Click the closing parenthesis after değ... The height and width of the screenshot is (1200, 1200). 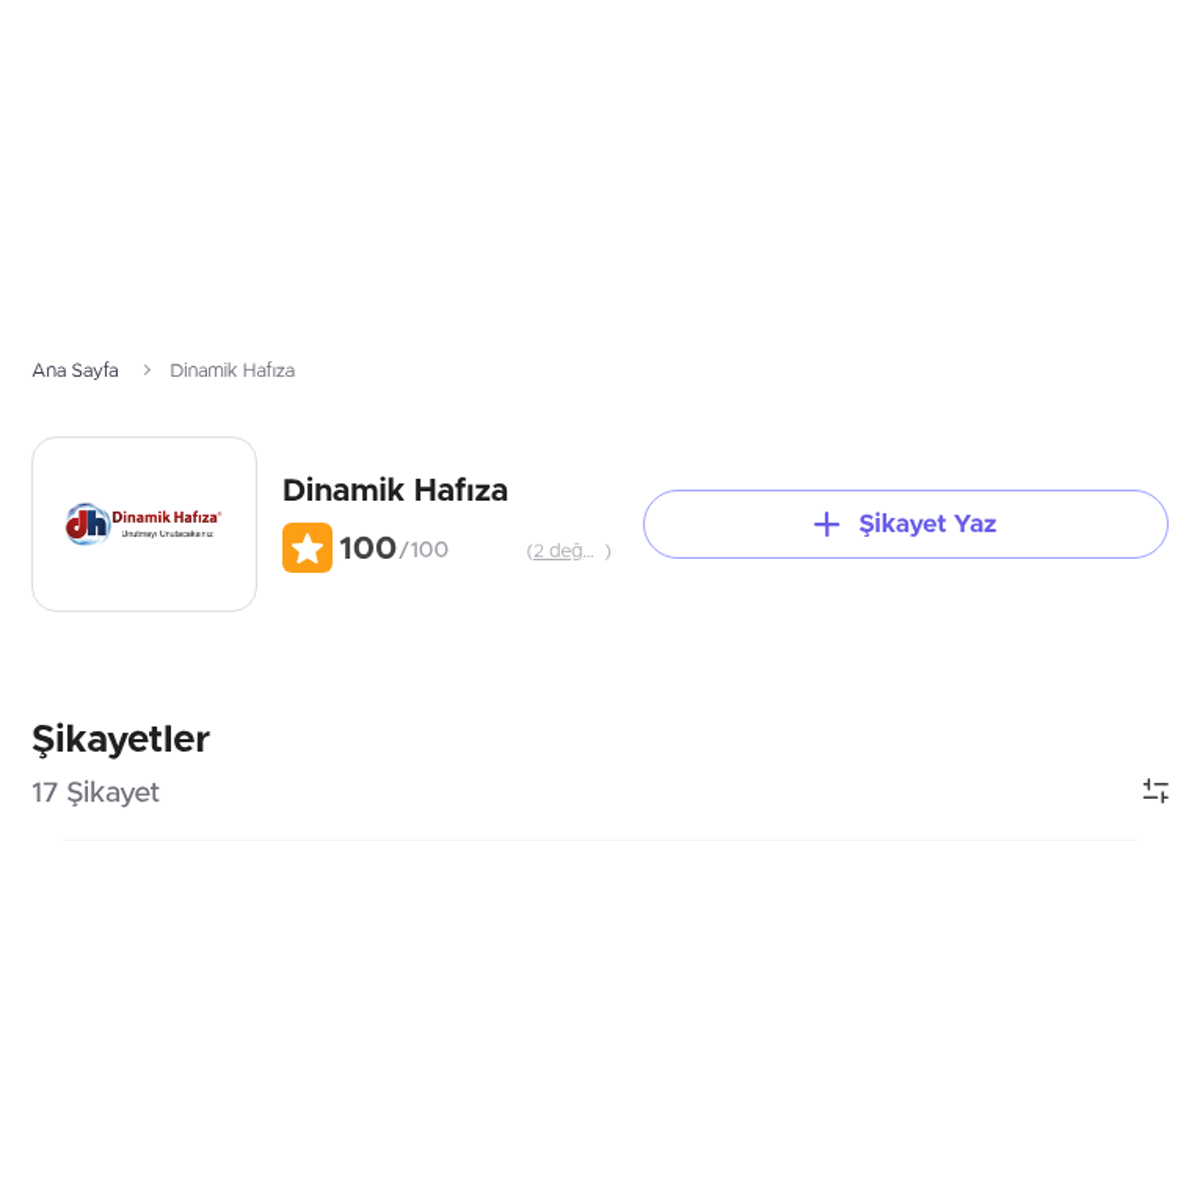point(608,551)
